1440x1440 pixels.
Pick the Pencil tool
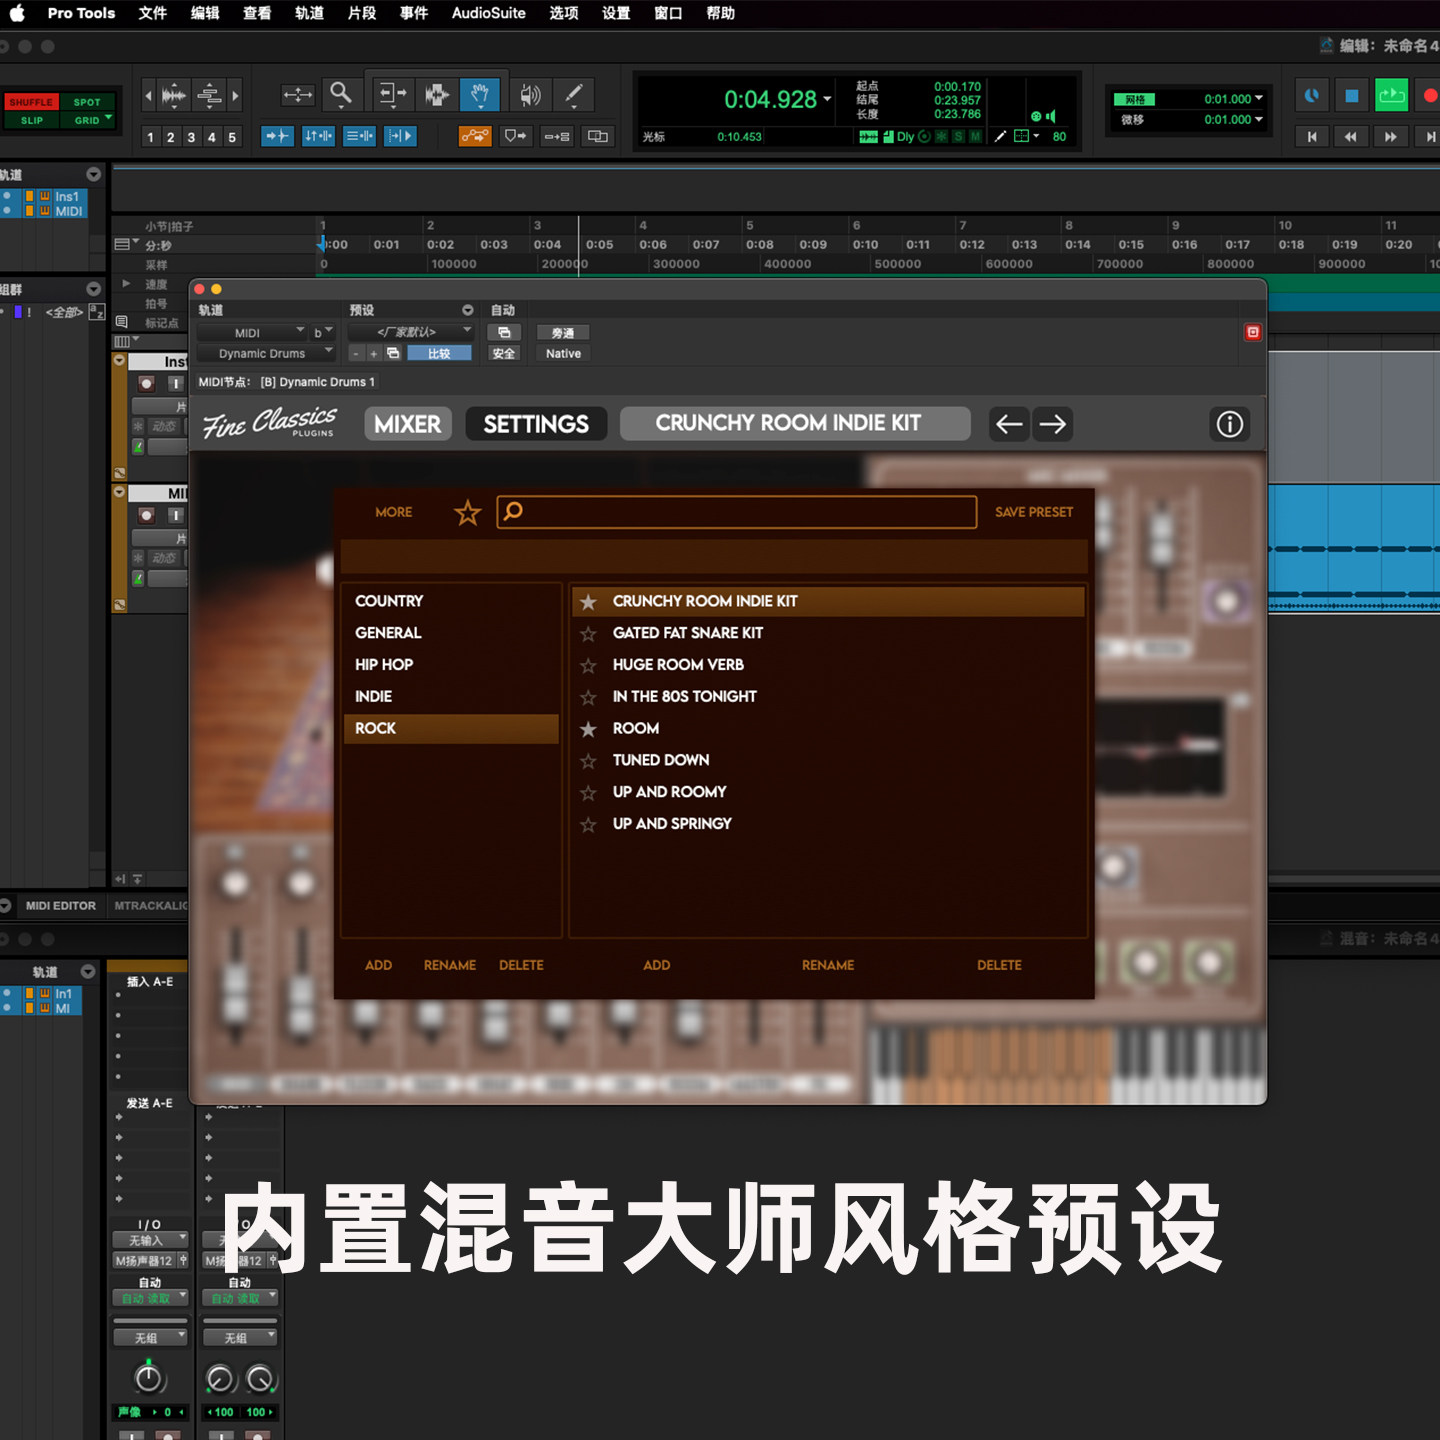pyautogui.click(x=574, y=95)
